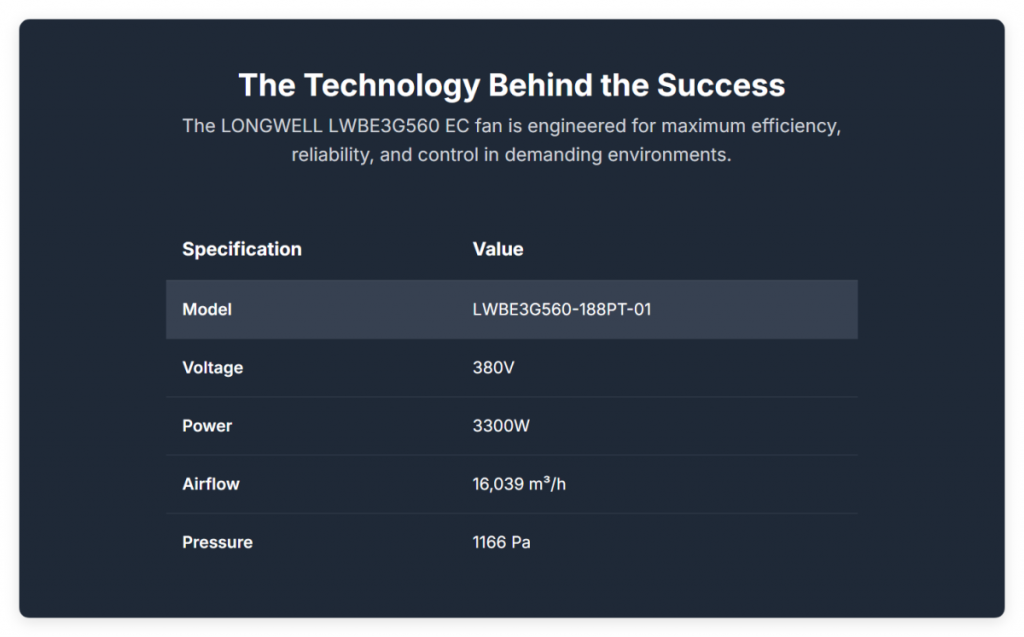Select the Airflow row label
1024x637 pixels.
click(210, 484)
